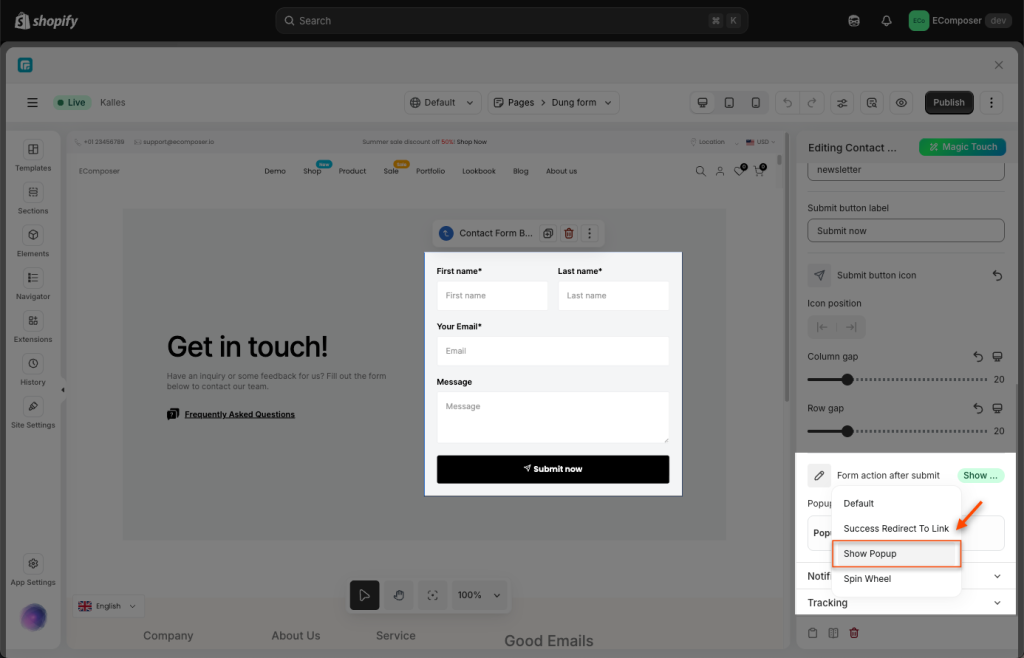Click the Magic Touch button

[962, 147]
